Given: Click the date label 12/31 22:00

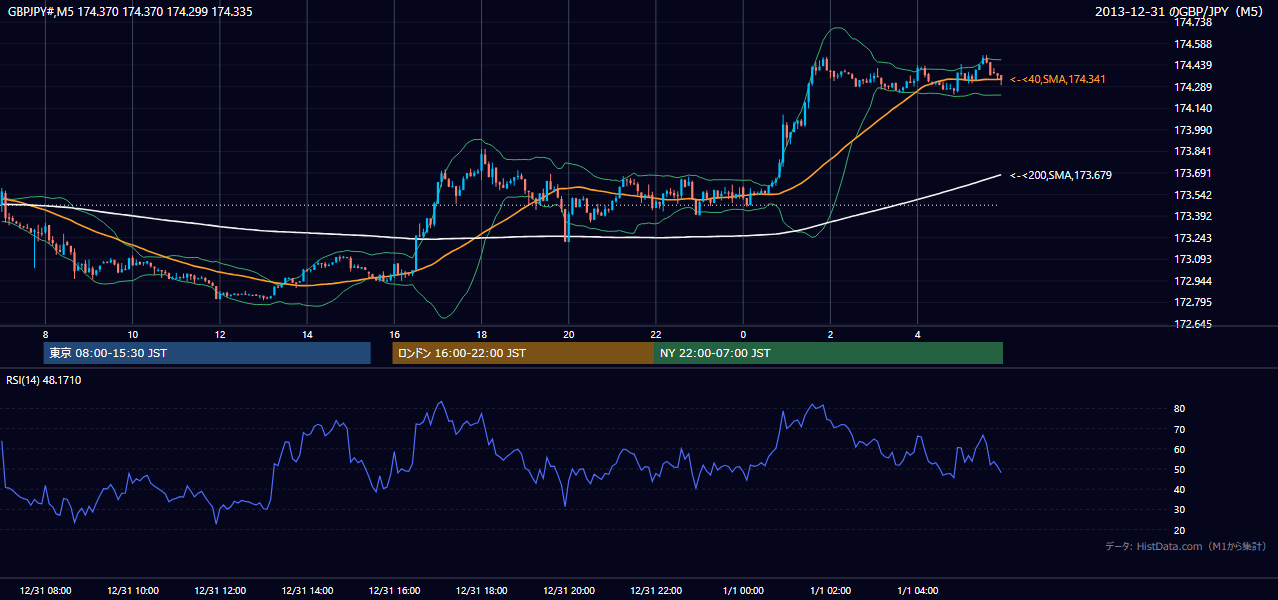Looking at the screenshot, I should click(x=656, y=590).
